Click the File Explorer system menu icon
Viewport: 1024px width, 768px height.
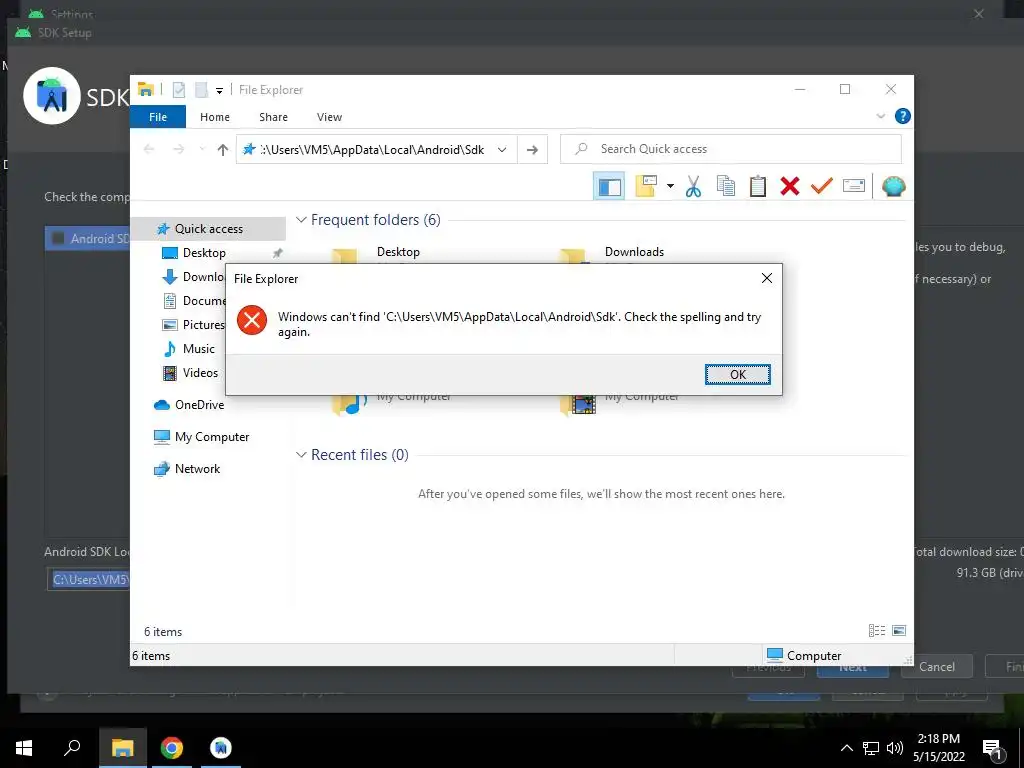[145, 89]
